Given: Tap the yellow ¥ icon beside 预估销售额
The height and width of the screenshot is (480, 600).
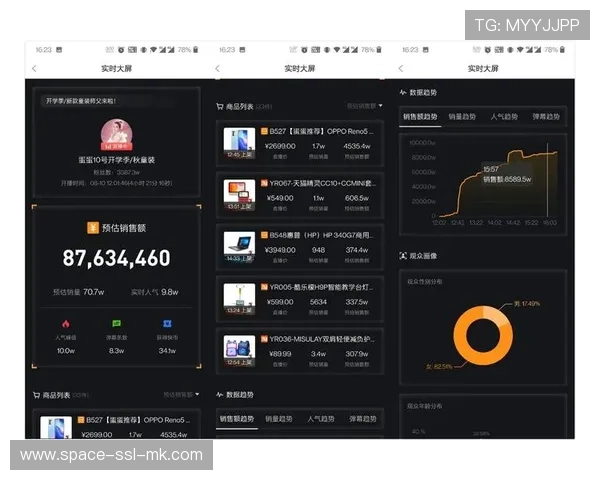Looking at the screenshot, I should coord(92,227).
